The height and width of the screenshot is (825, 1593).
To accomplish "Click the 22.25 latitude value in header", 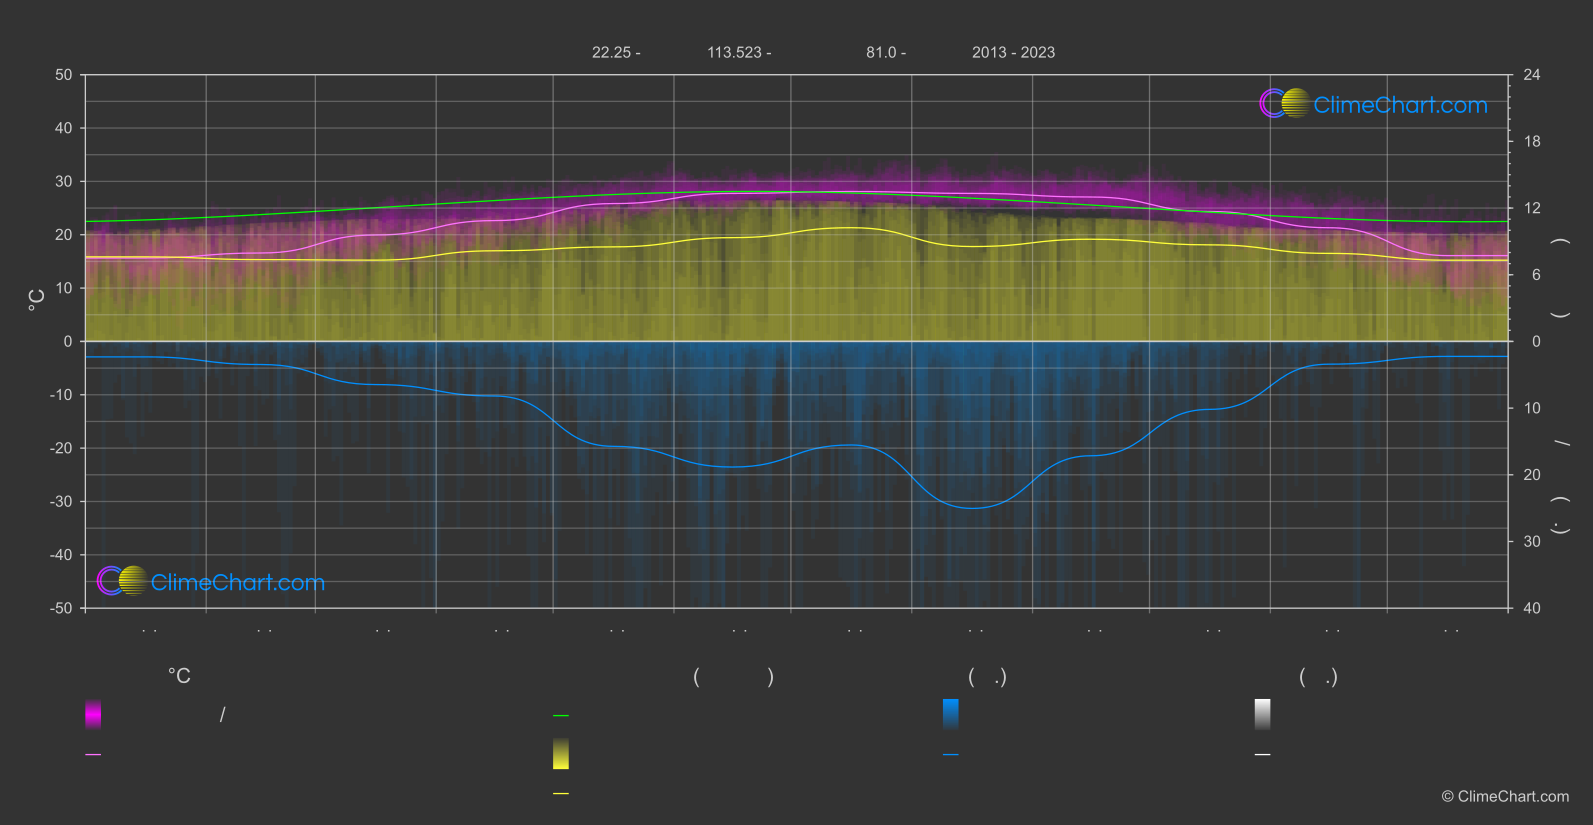I will pyautogui.click(x=611, y=53).
